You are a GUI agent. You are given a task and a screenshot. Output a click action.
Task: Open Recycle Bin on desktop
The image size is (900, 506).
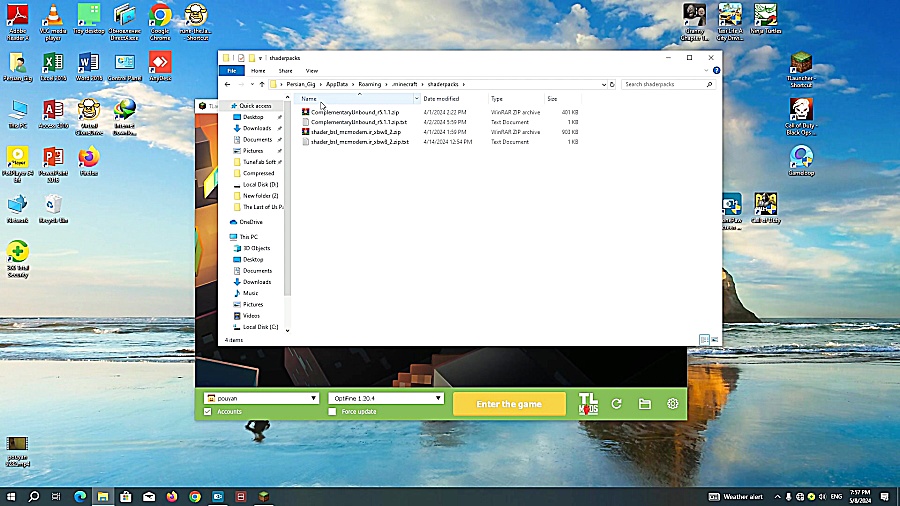(x=53, y=209)
